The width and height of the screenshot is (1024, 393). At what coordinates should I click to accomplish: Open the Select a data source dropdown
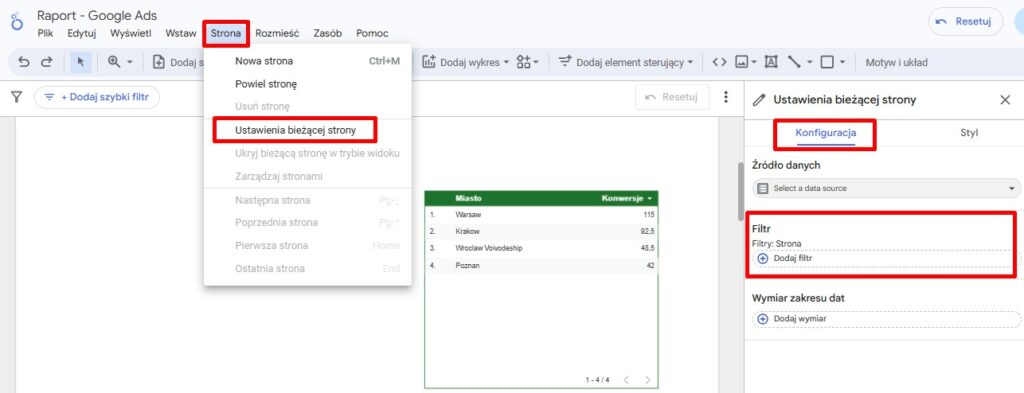click(886, 188)
